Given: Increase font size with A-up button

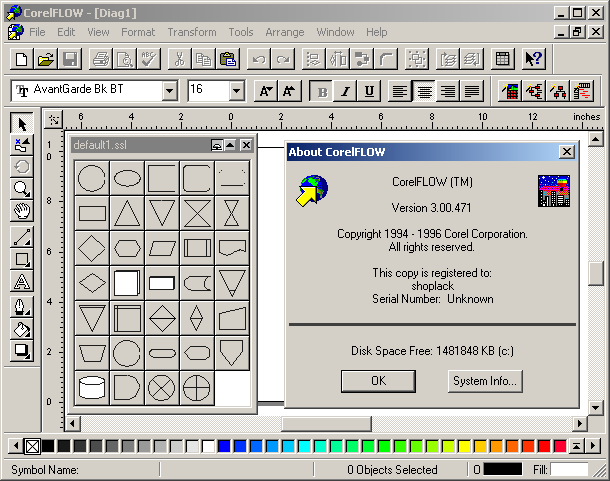Looking at the screenshot, I should coord(289,92).
